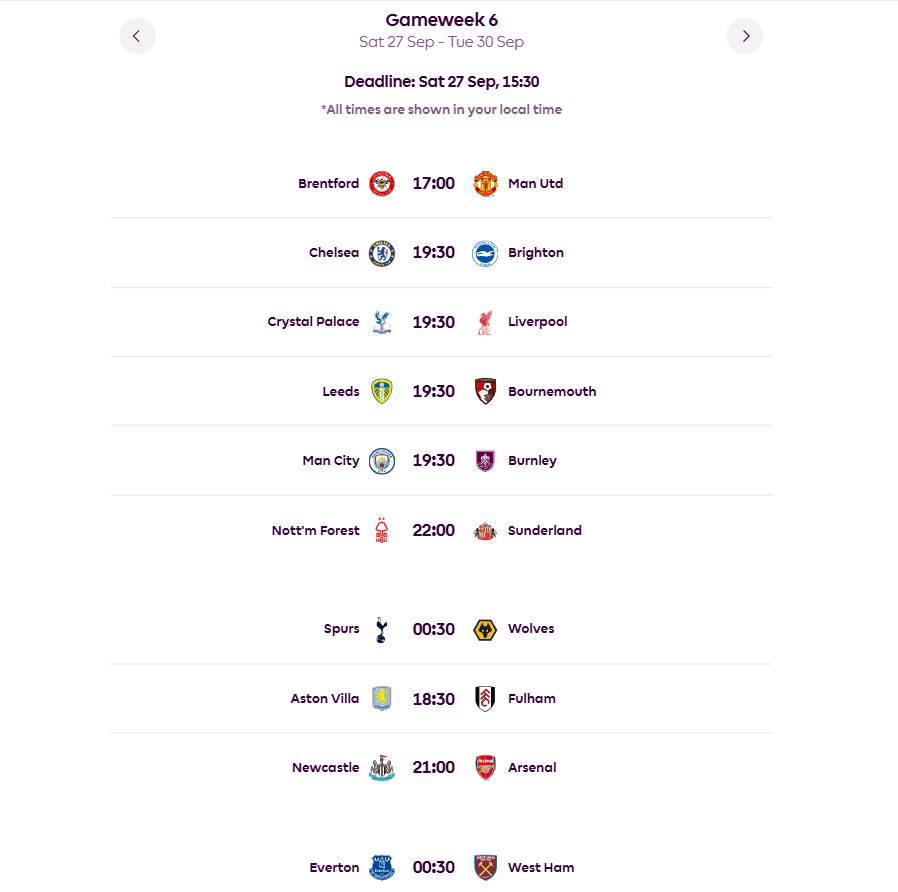The image size is (898, 892).
Task: Select the Chelsea club badge
Action: click(382, 253)
